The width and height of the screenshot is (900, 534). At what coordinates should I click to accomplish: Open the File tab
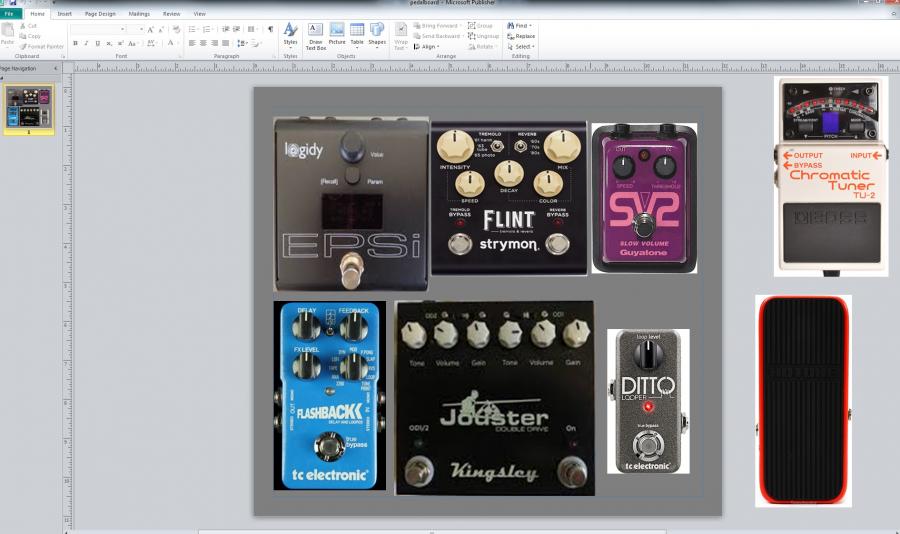coord(10,14)
